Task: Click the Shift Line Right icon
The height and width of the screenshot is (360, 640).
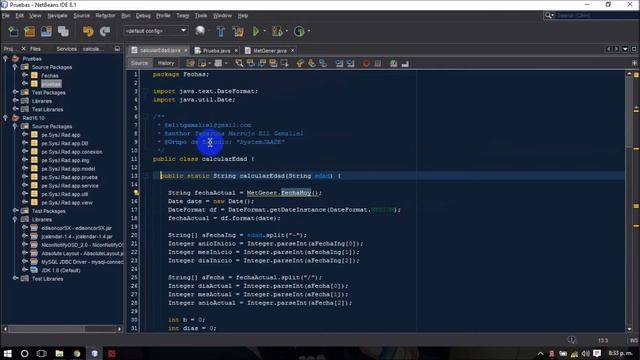Action: 350,63
